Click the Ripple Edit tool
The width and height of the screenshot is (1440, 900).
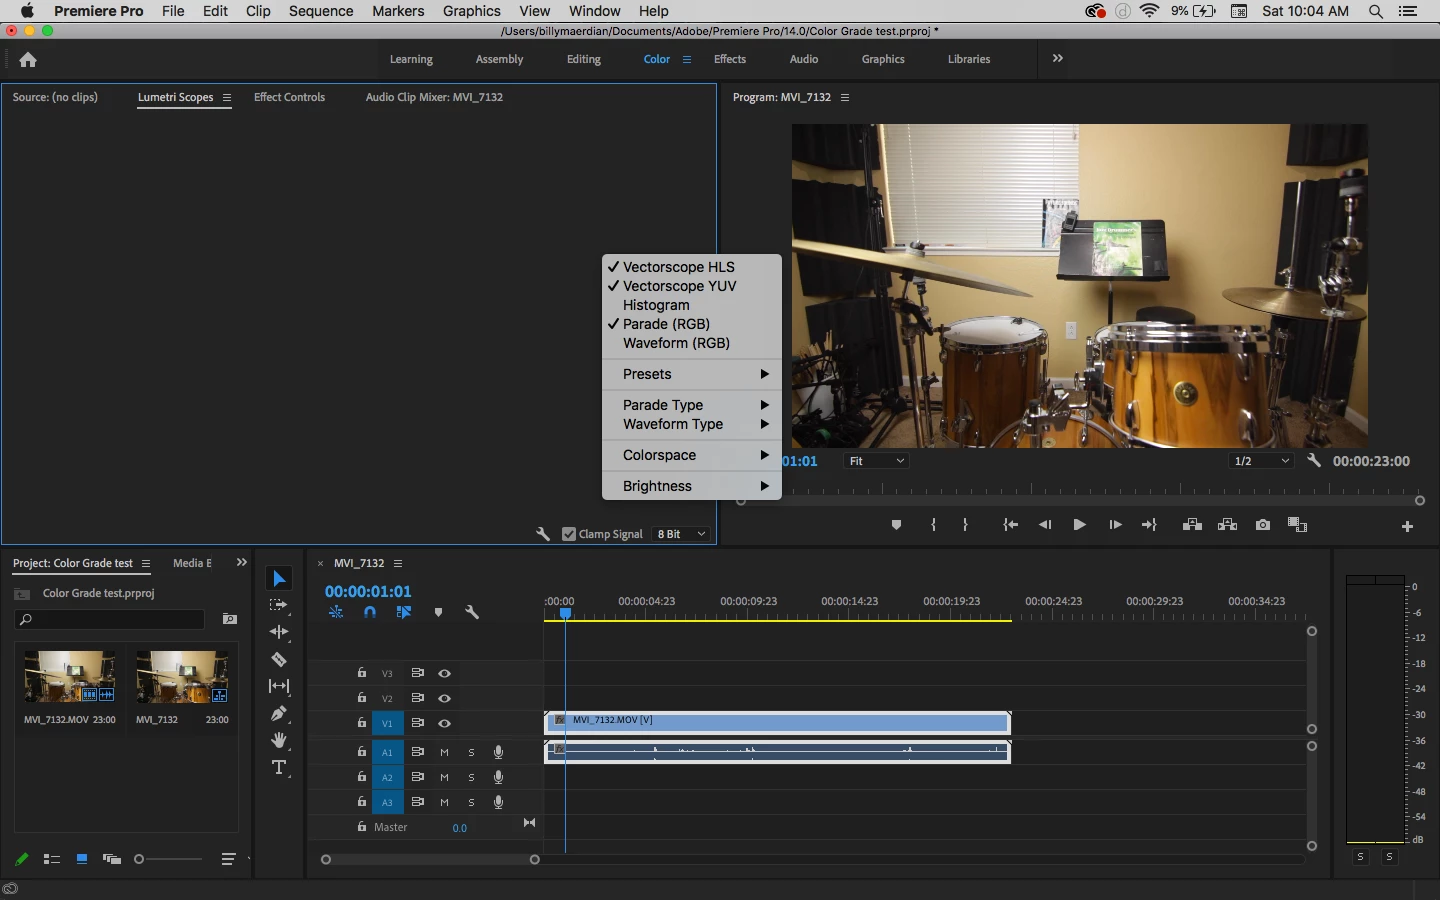tap(279, 632)
